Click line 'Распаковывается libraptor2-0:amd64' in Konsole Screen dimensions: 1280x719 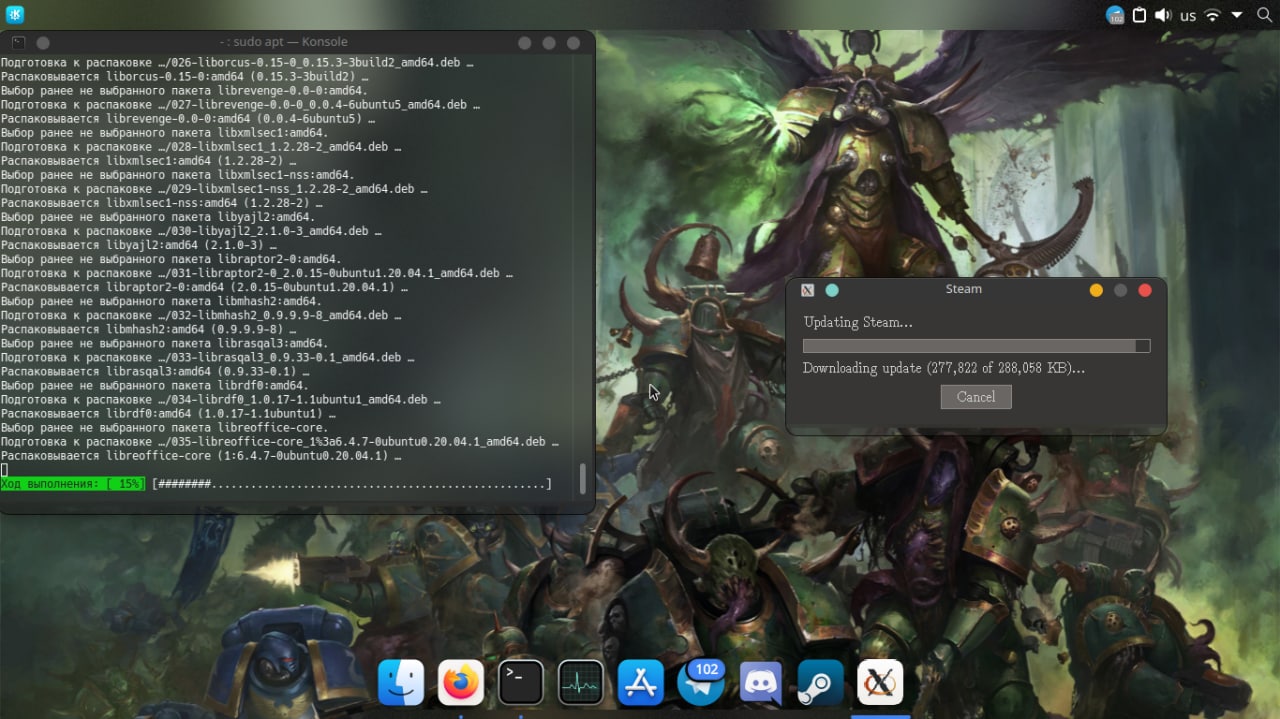pyautogui.click(x=211, y=288)
